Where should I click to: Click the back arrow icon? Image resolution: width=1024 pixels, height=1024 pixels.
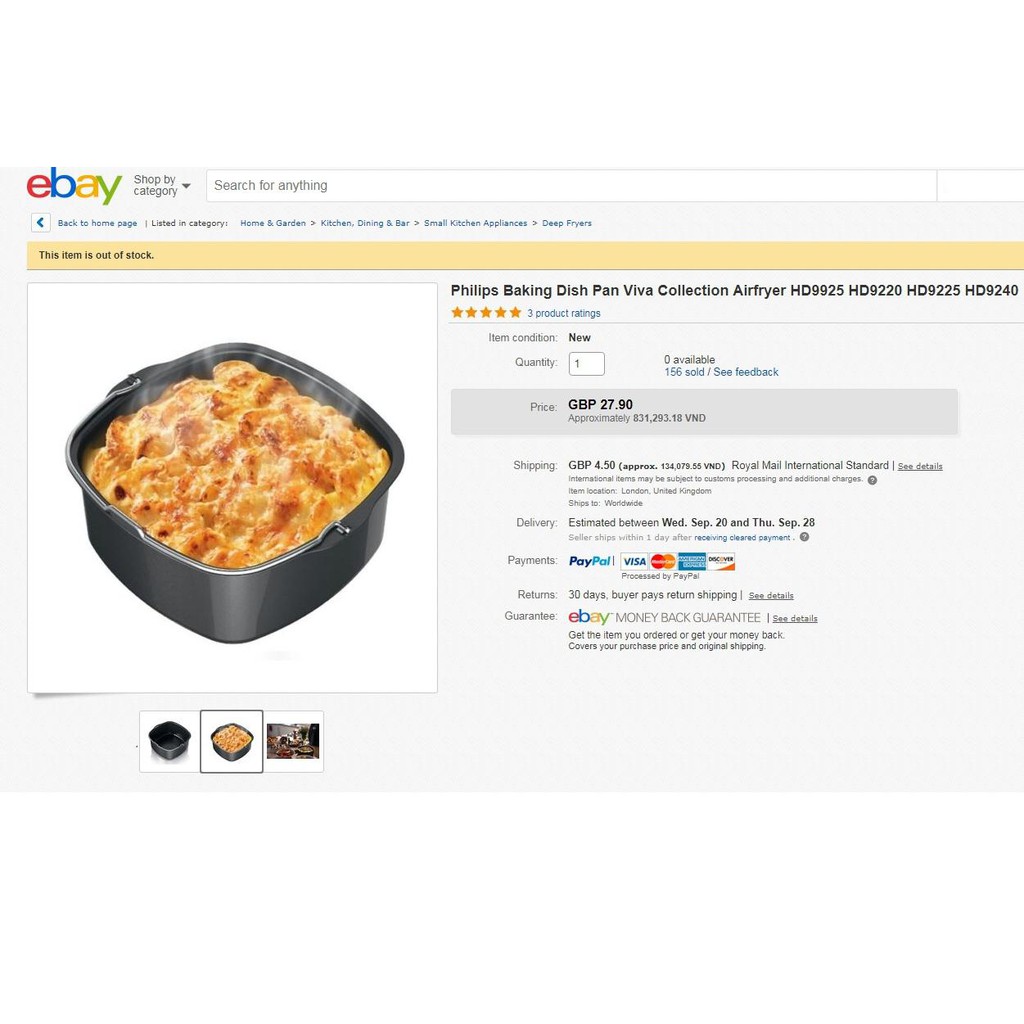(x=40, y=223)
